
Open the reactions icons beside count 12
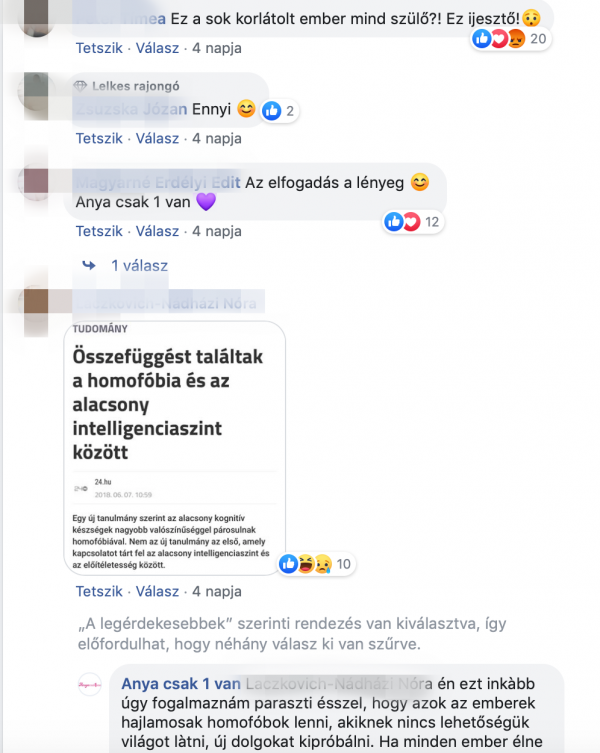(x=402, y=221)
